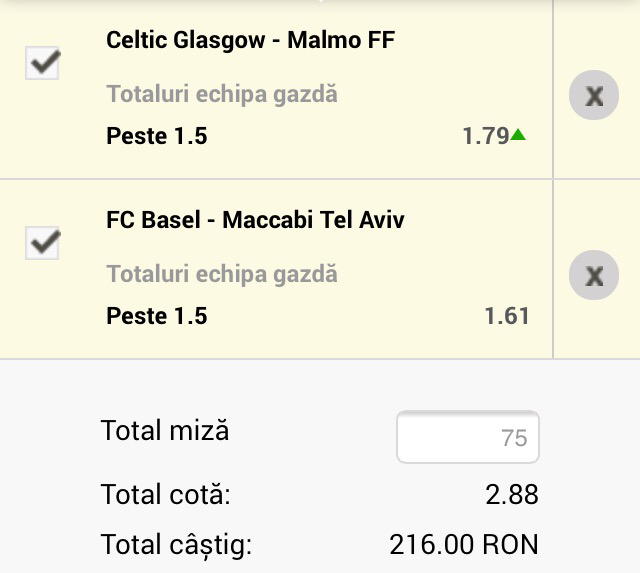The width and height of the screenshot is (640, 573).
Task: Click the 216.00 RON winnings amount
Action: 463,545
